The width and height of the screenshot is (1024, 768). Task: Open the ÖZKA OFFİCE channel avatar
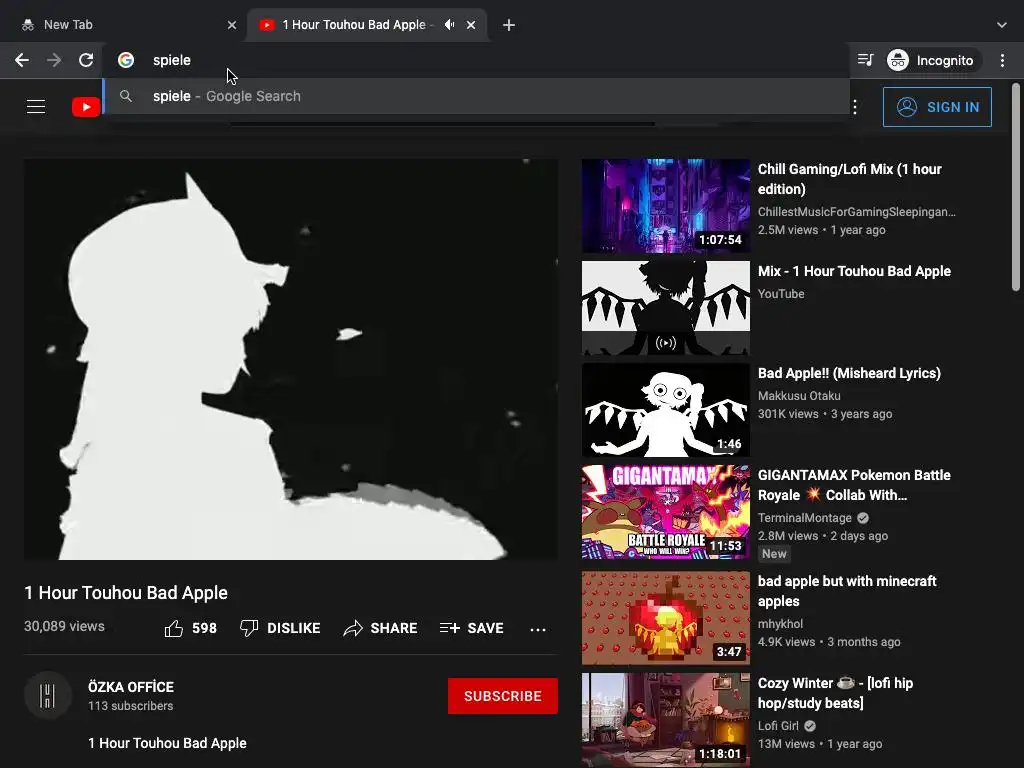tap(48, 696)
